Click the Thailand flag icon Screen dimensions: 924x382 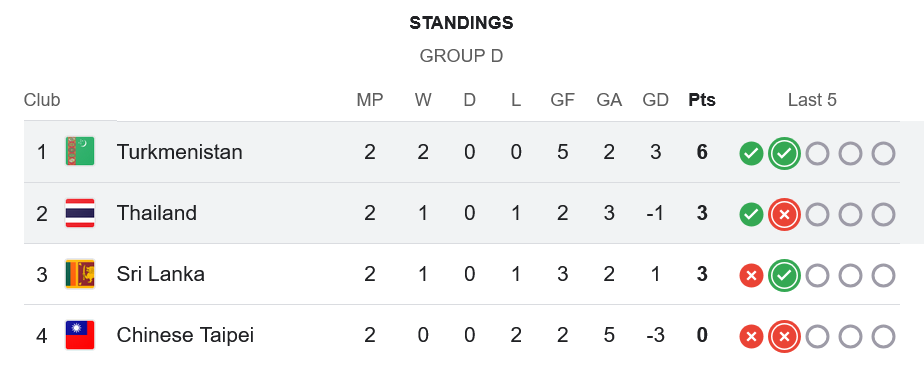click(80, 213)
